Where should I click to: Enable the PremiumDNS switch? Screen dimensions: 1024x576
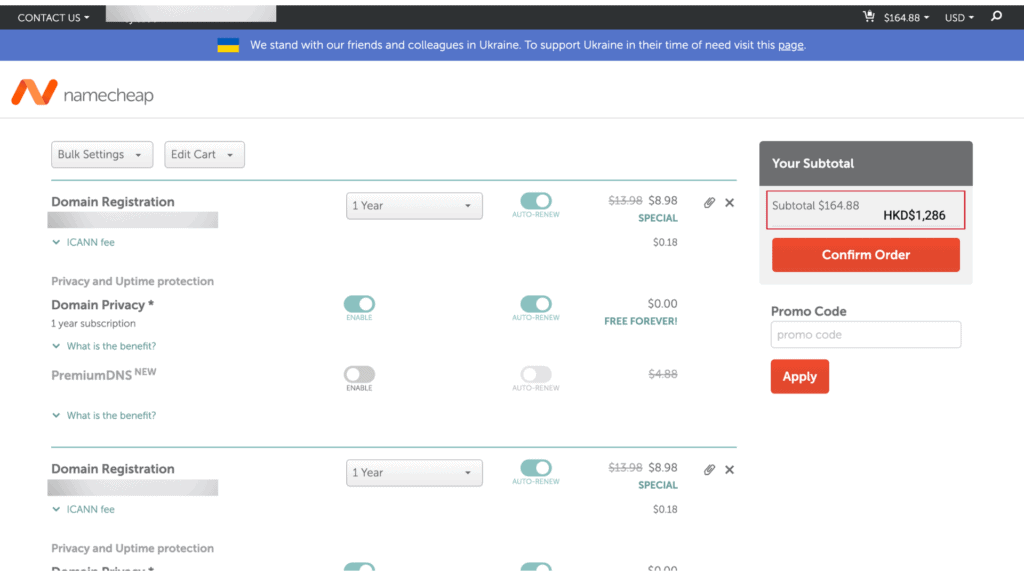point(359,374)
